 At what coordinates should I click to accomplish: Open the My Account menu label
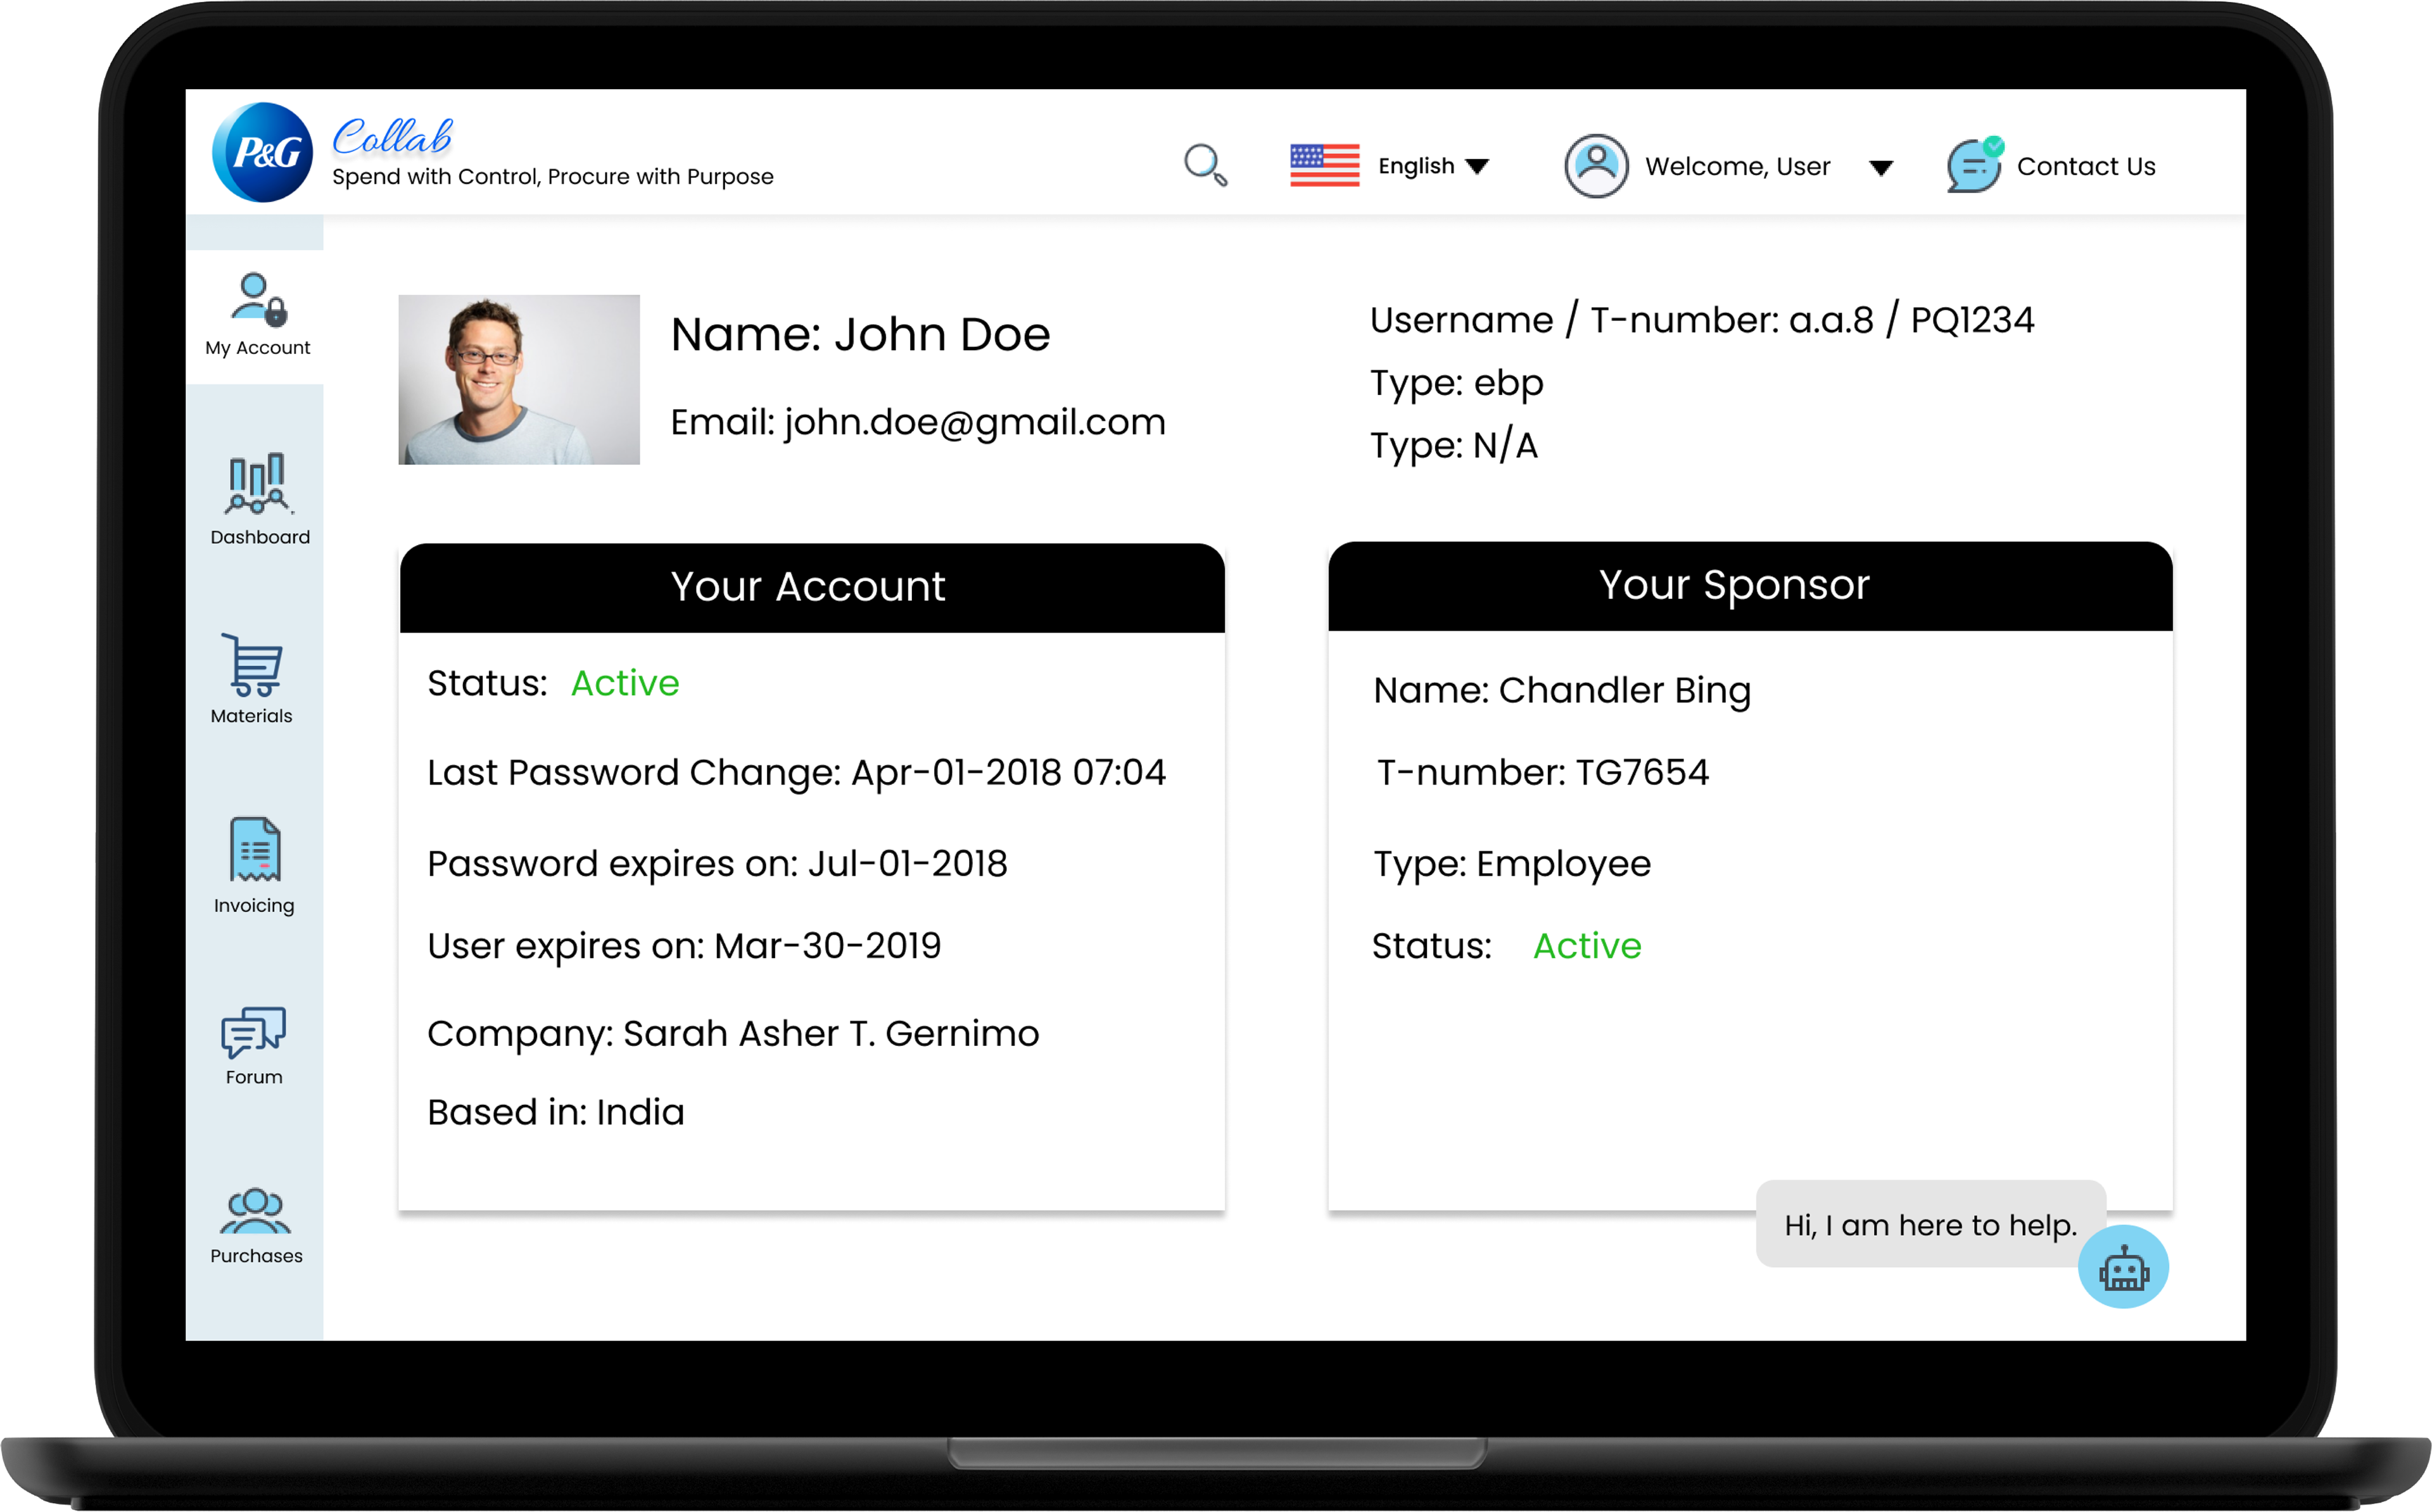tap(257, 348)
